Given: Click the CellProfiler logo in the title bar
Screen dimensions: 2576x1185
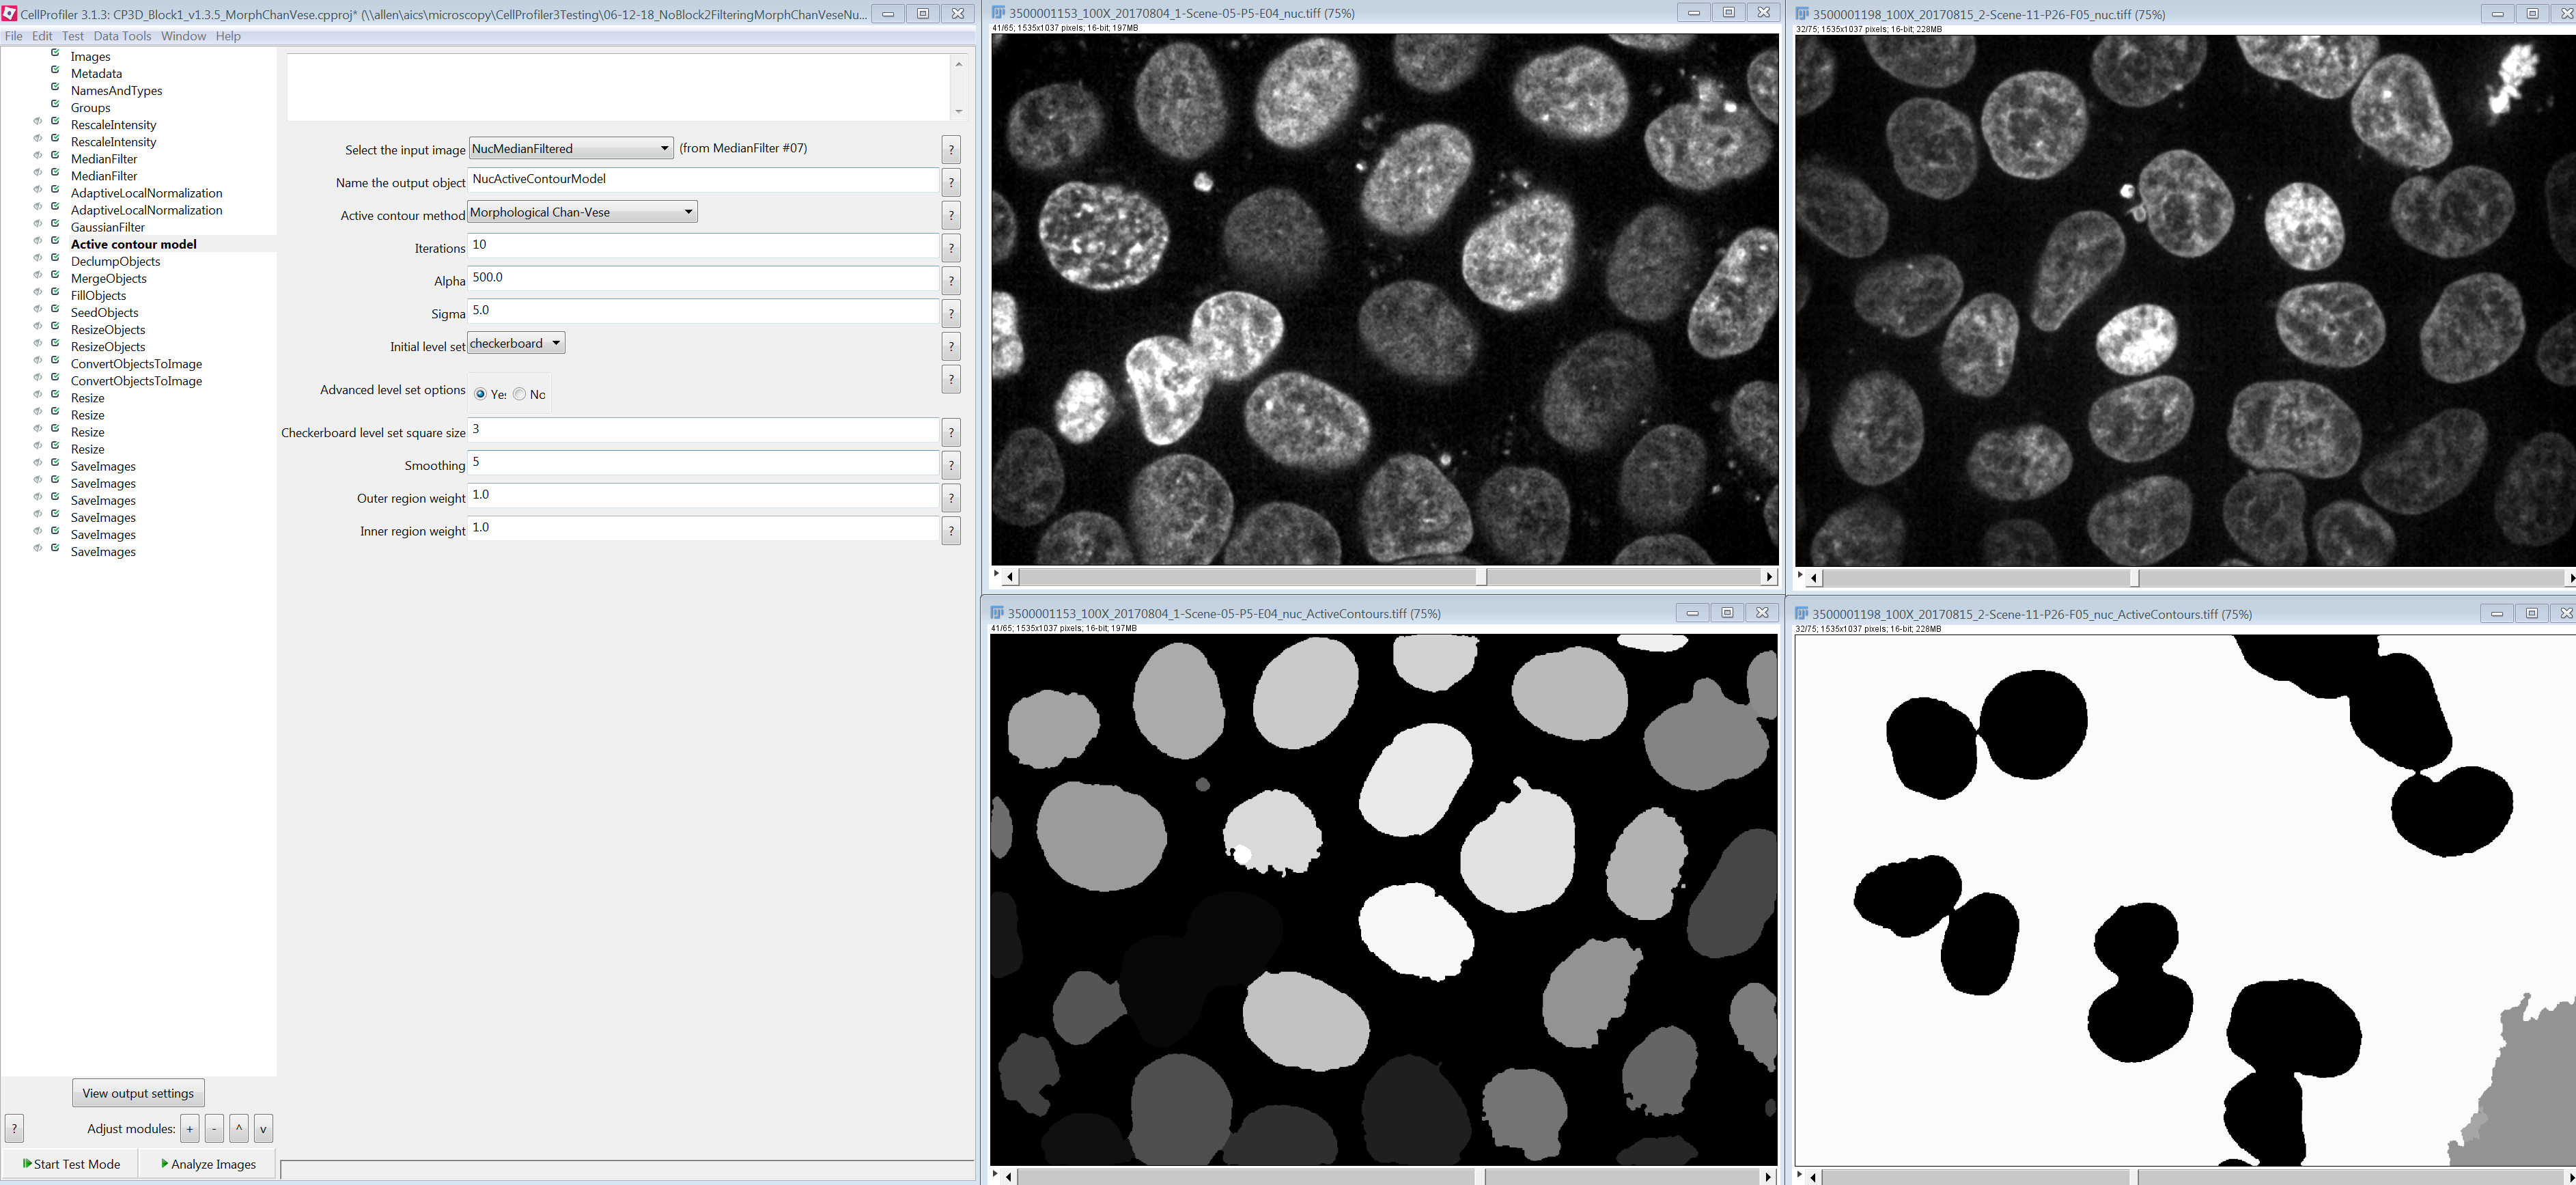Looking at the screenshot, I should click(x=10, y=14).
